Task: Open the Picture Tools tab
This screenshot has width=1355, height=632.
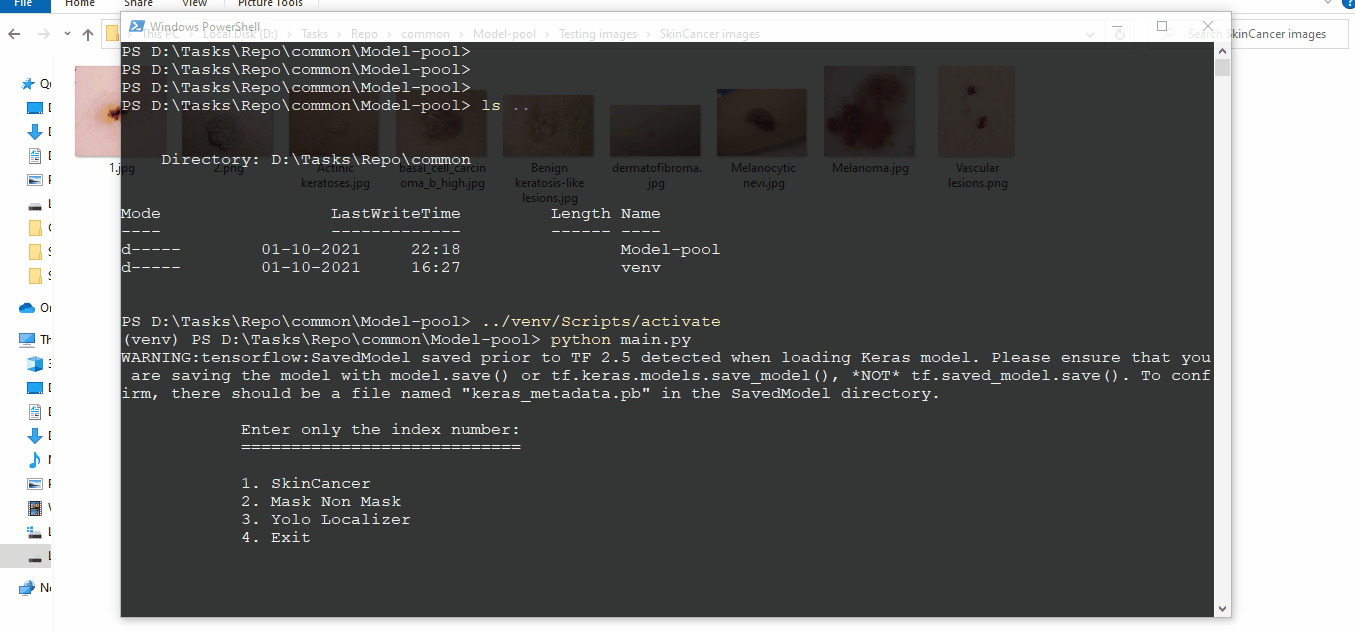Action: point(270,5)
